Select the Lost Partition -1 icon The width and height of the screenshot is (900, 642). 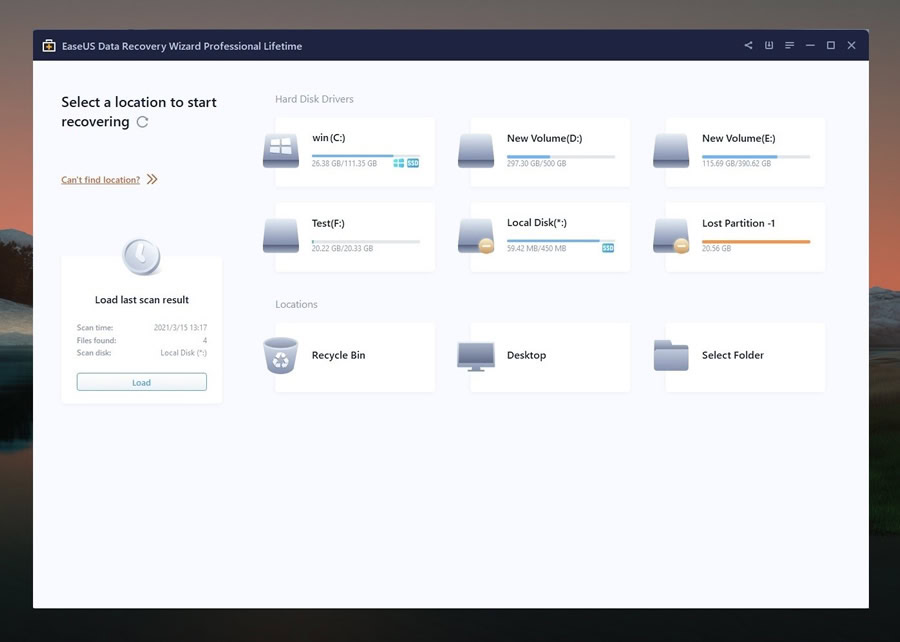coord(671,236)
